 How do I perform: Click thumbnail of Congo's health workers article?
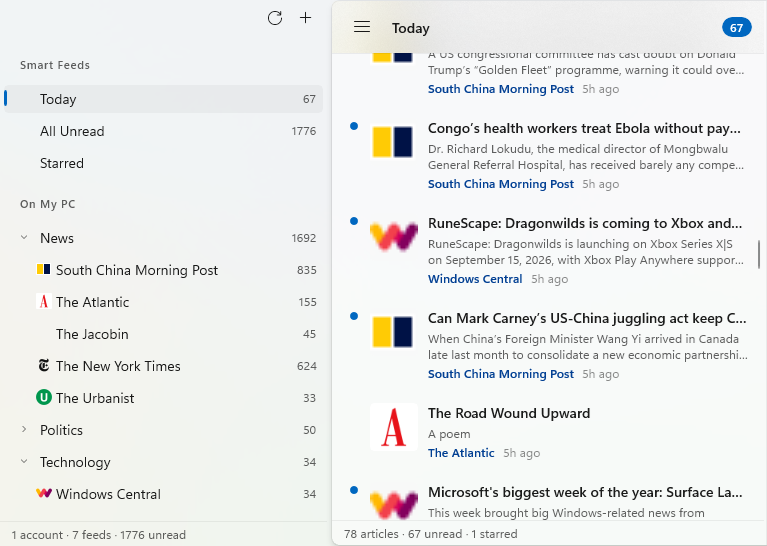coord(393,142)
